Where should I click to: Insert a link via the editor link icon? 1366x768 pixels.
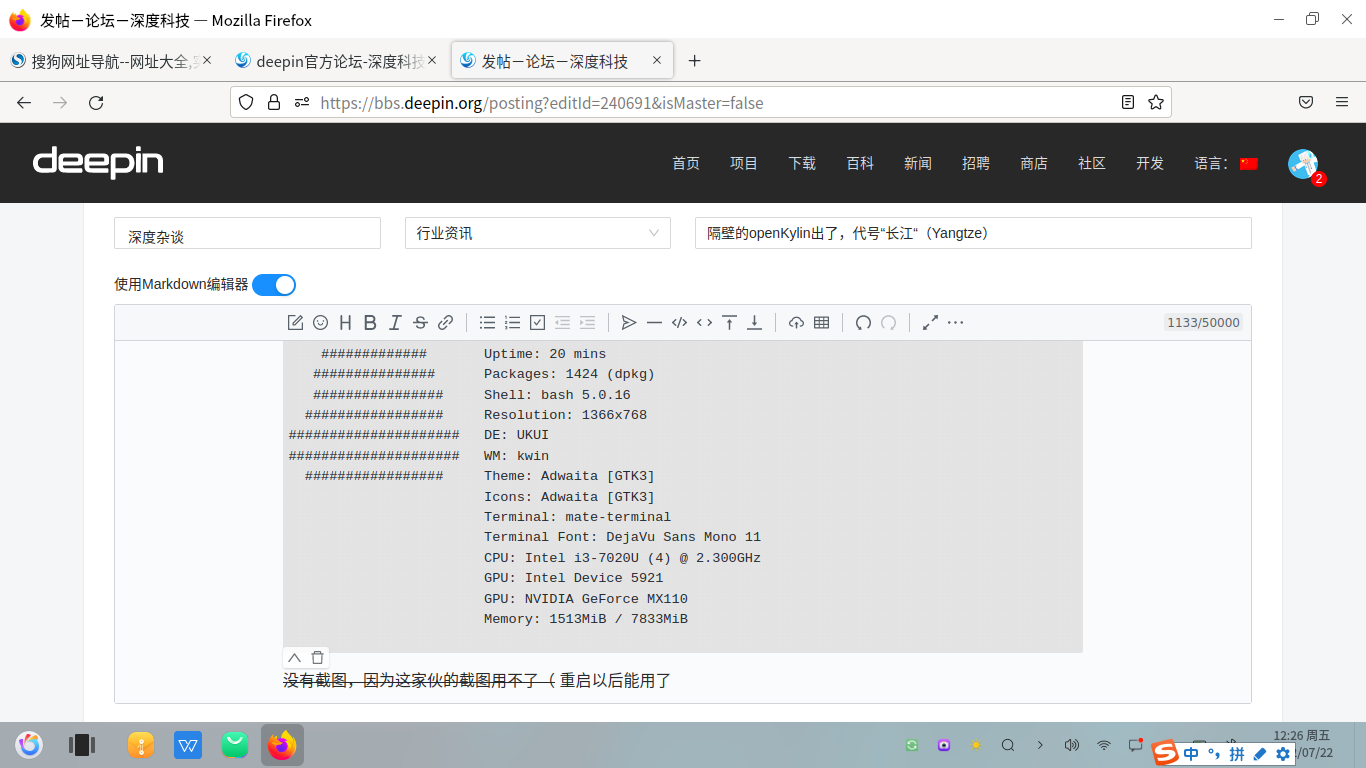point(445,322)
